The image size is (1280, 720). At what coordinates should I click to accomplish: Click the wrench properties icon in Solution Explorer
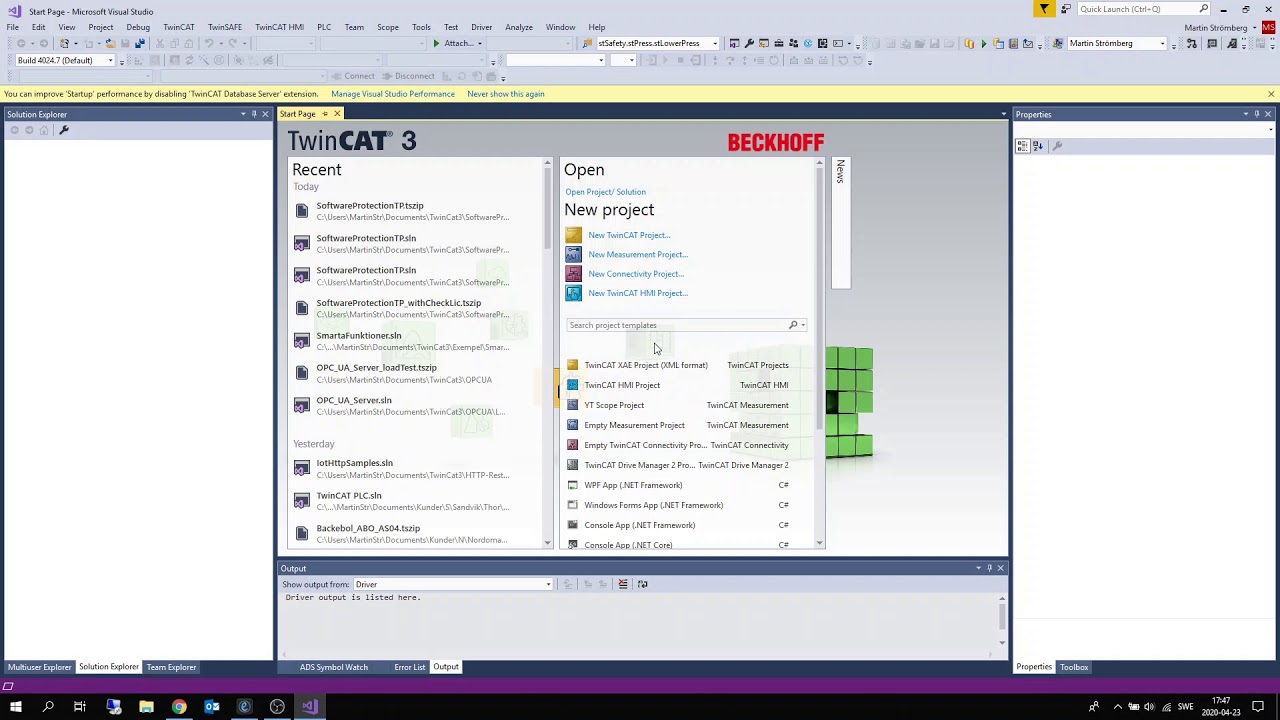click(63, 130)
